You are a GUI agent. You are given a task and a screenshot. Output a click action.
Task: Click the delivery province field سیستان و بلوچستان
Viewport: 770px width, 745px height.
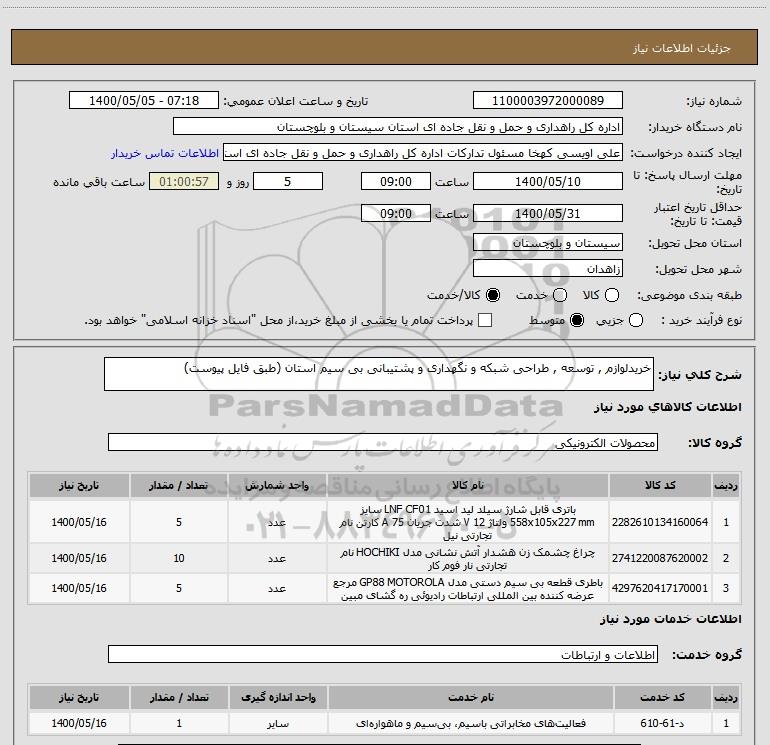[x=548, y=243]
